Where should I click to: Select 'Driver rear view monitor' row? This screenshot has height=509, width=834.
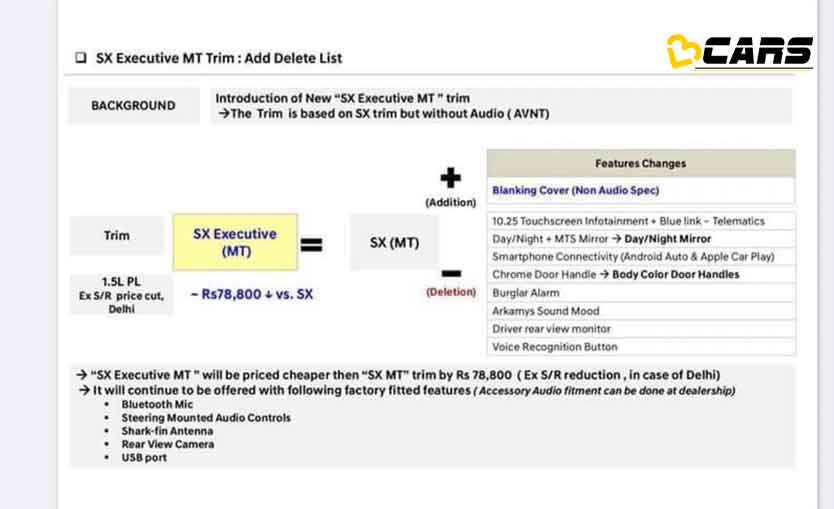pyautogui.click(x=641, y=329)
